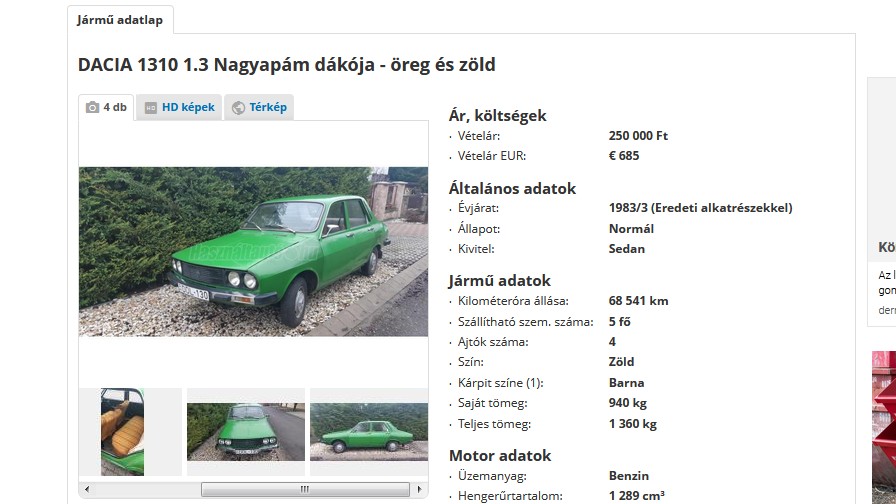This screenshot has height=504, width=896.
Task: Open the Jármű adatlap tab
Action: coord(120,20)
